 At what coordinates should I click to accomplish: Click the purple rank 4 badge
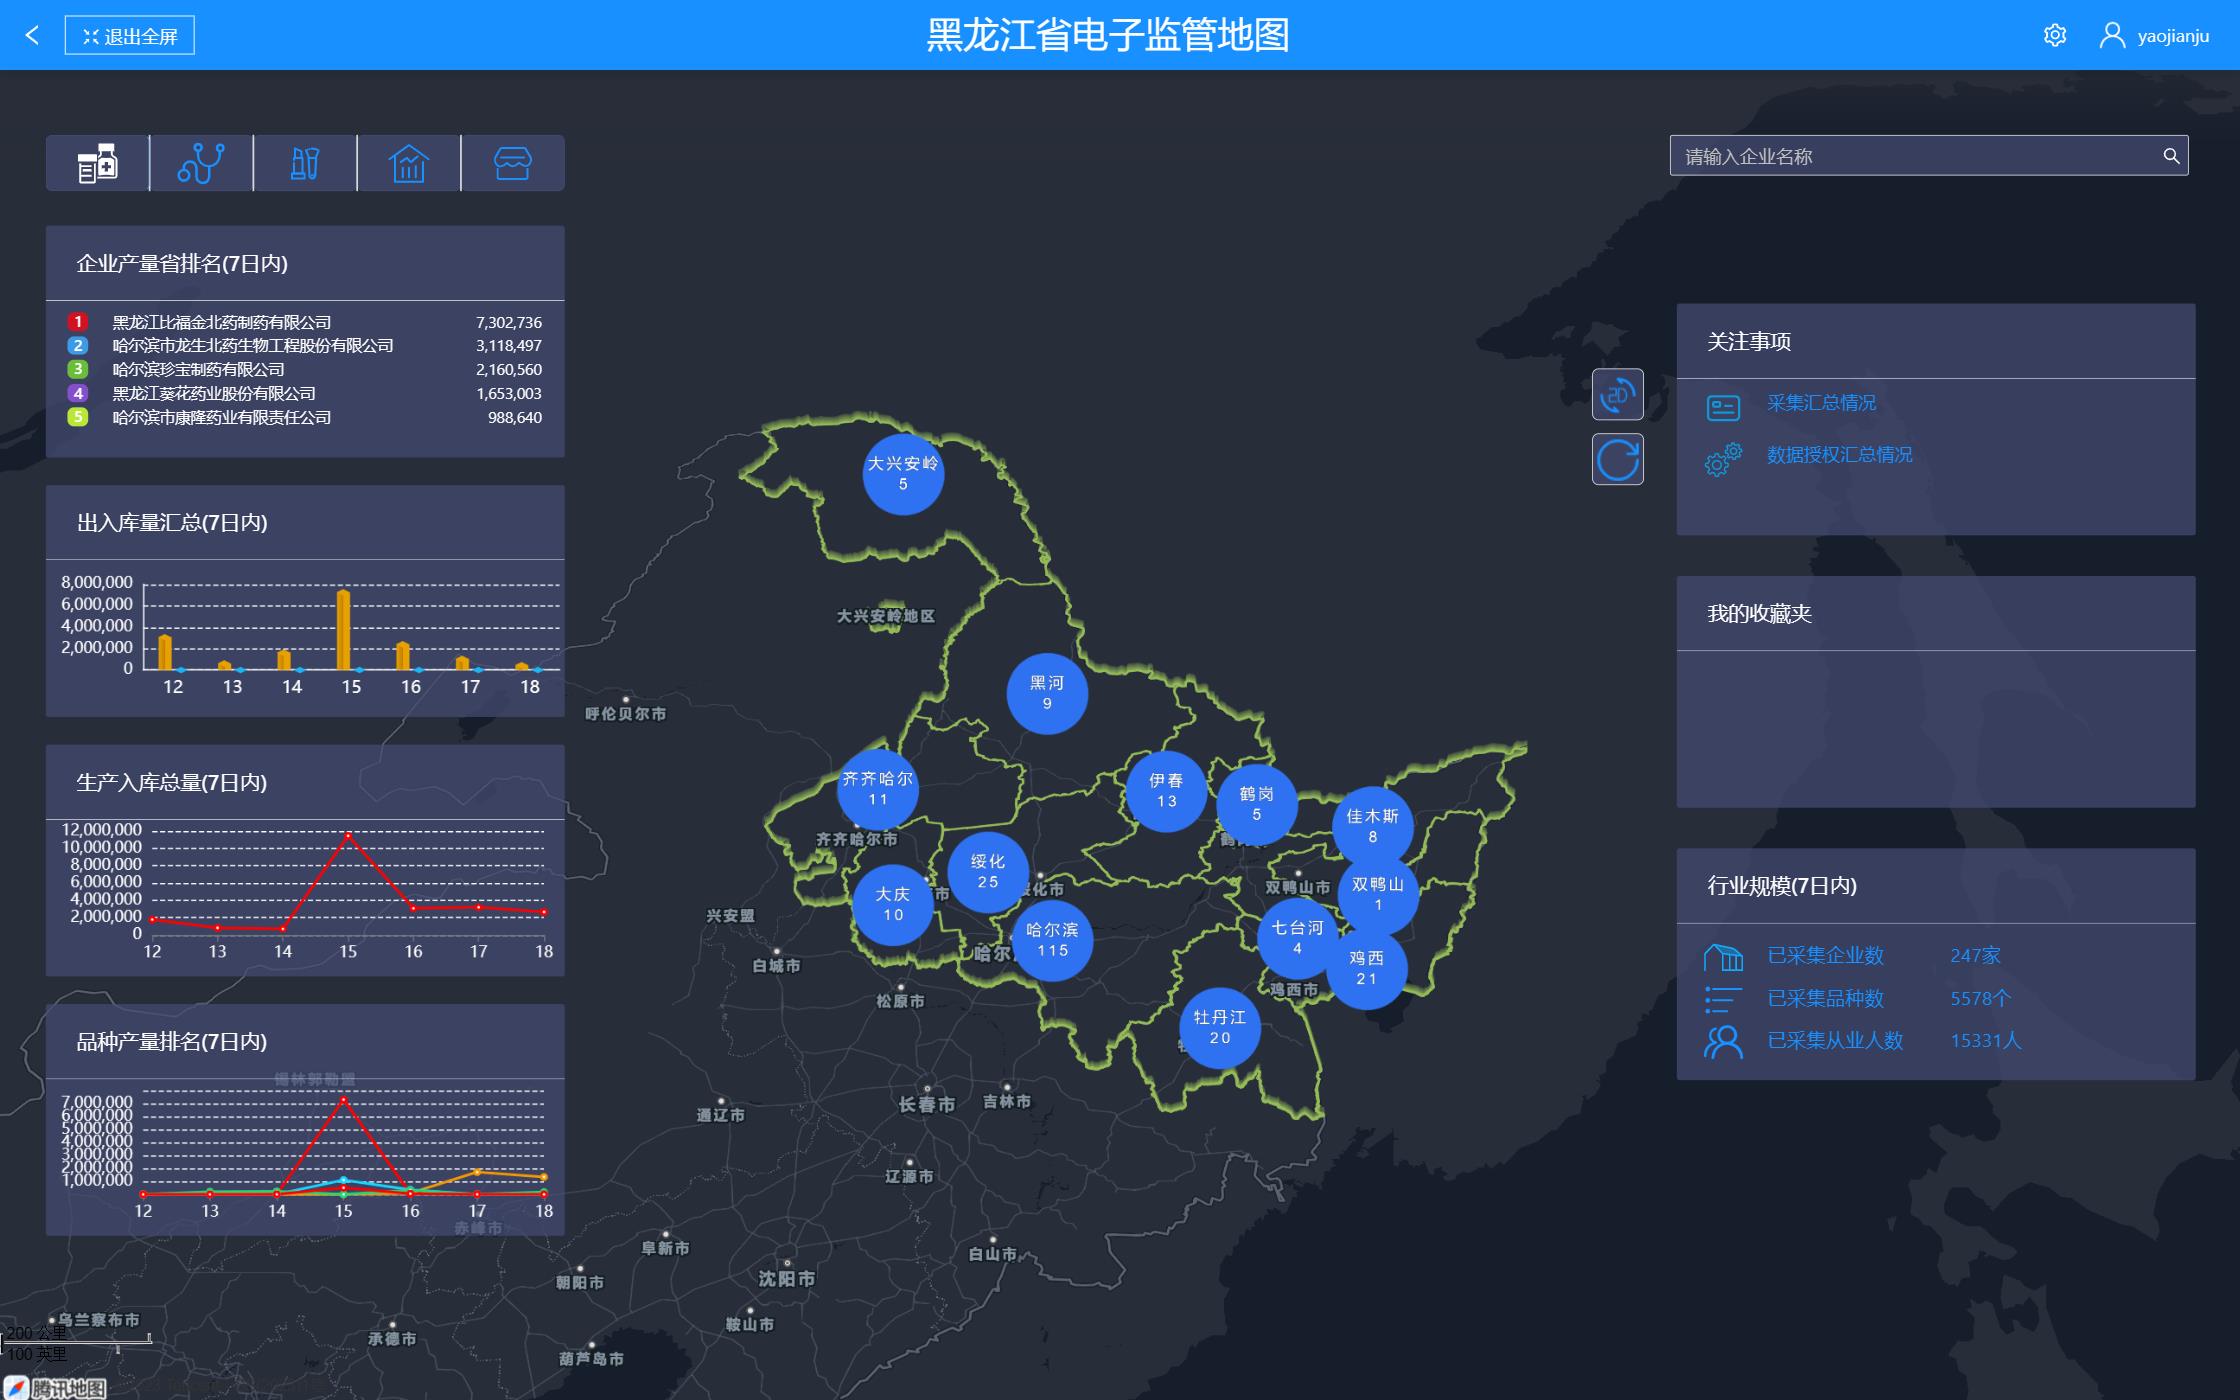coord(78,393)
